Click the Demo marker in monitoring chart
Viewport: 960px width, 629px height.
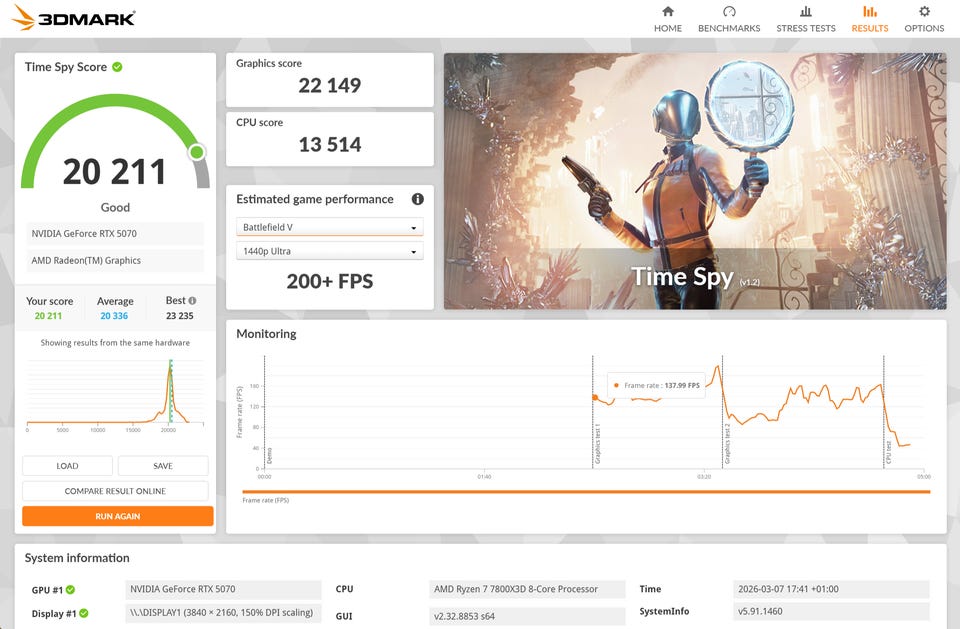point(269,455)
